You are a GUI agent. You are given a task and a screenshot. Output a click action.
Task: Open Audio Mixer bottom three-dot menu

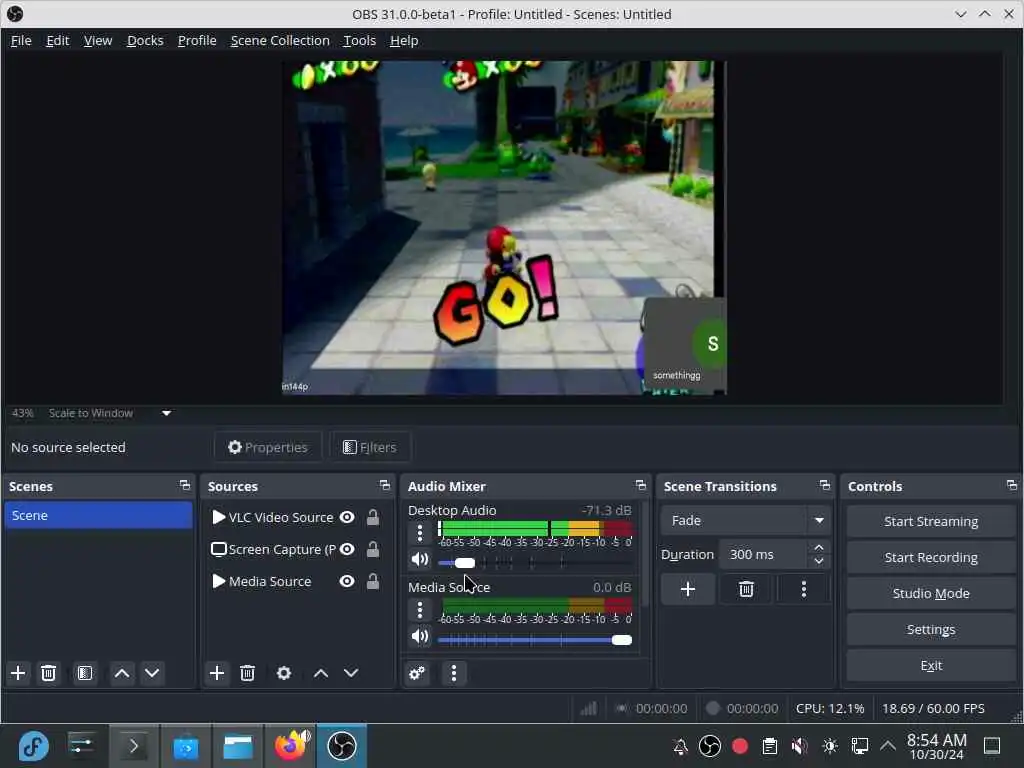[x=454, y=673]
